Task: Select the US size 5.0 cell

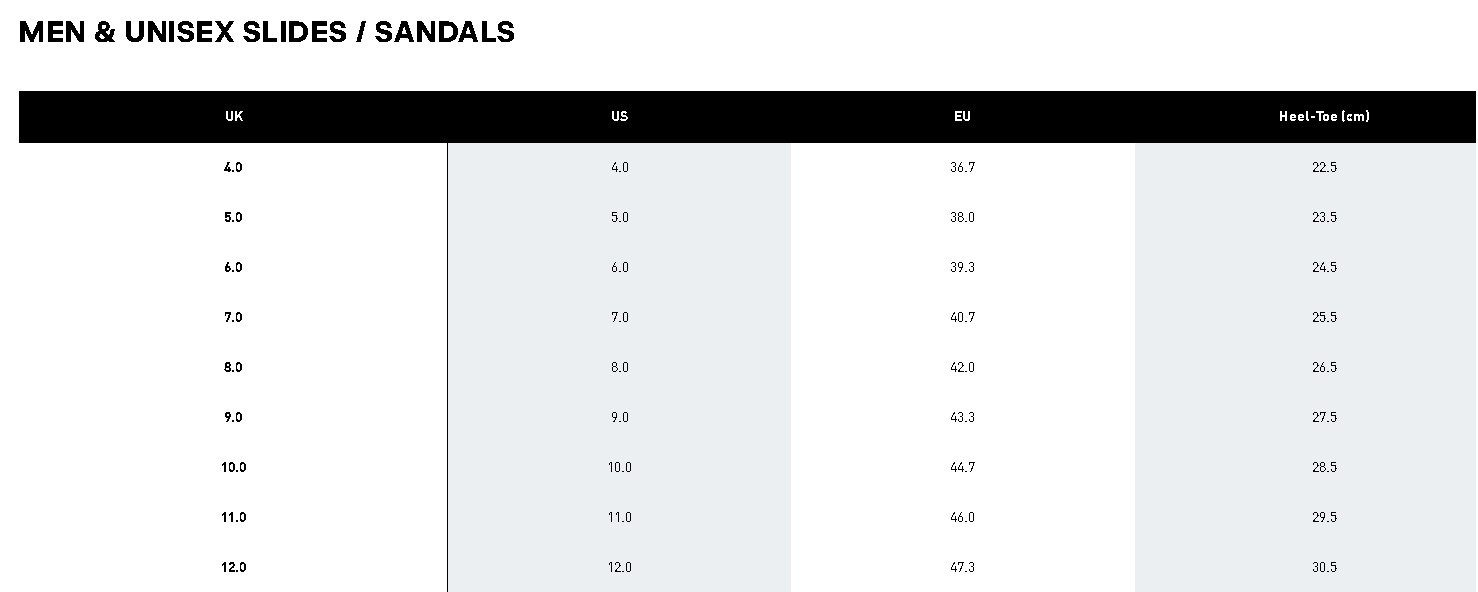Action: (620, 217)
